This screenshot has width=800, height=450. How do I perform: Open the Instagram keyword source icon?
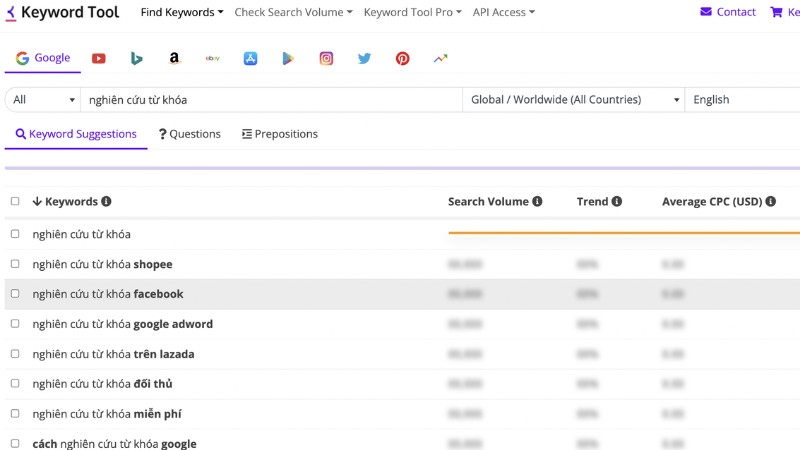(x=326, y=59)
